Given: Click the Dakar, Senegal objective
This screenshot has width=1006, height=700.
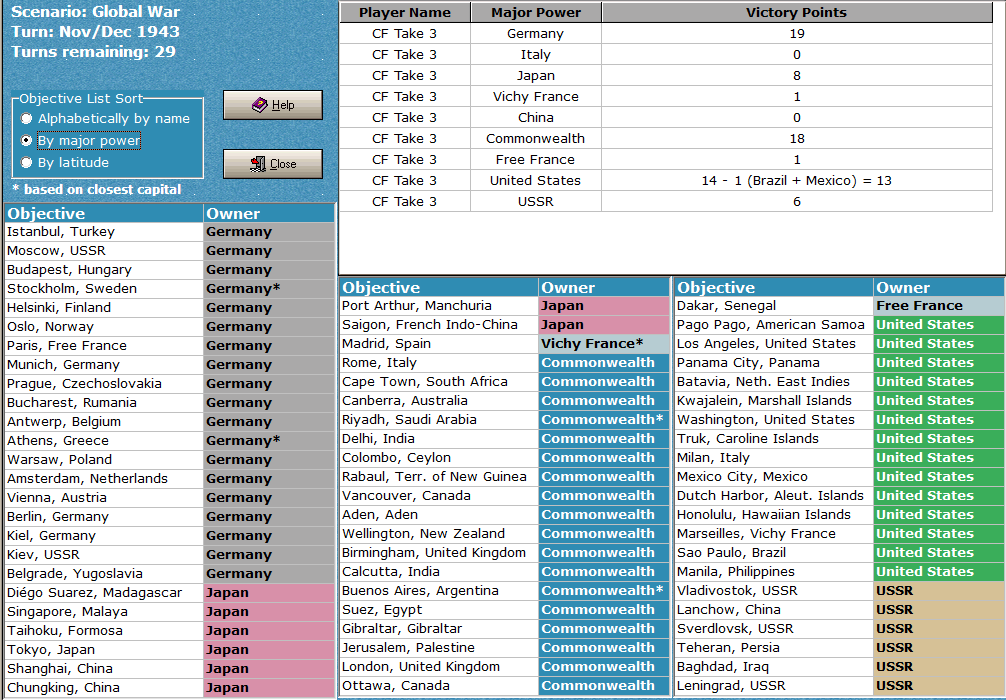Looking at the screenshot, I should [x=774, y=306].
